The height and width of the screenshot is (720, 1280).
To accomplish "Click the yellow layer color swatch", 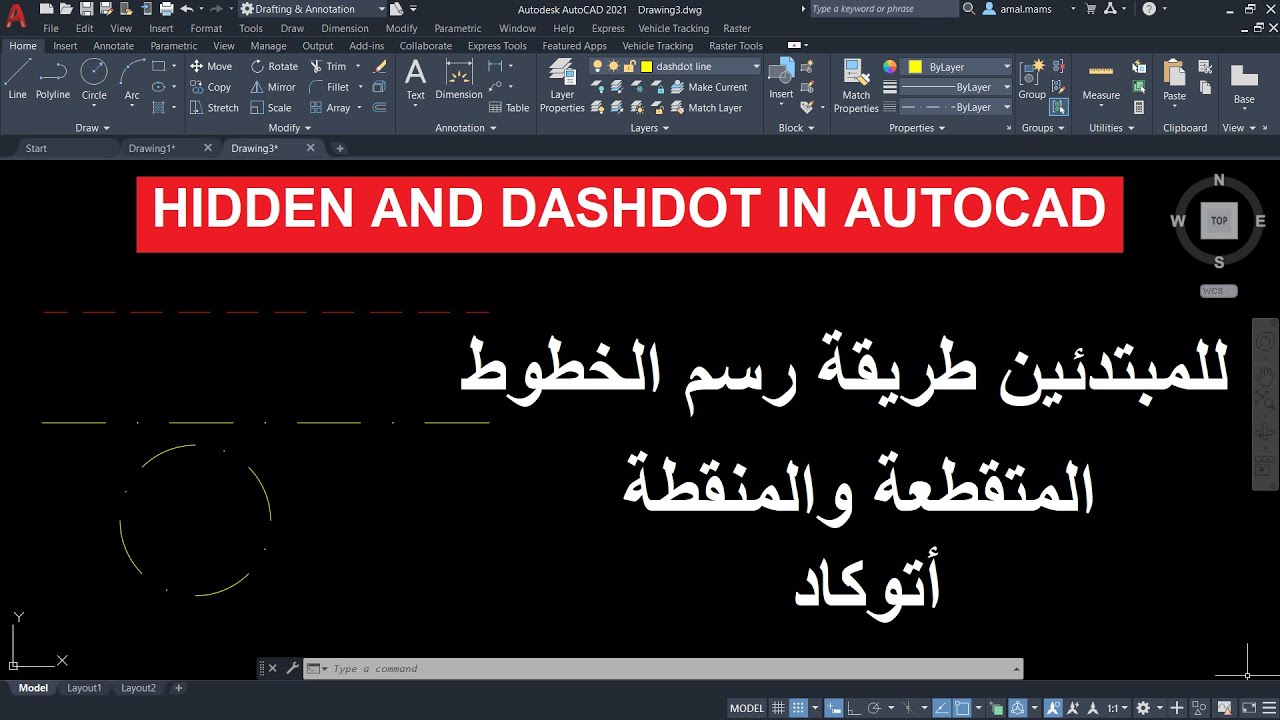I will pyautogui.click(x=647, y=66).
